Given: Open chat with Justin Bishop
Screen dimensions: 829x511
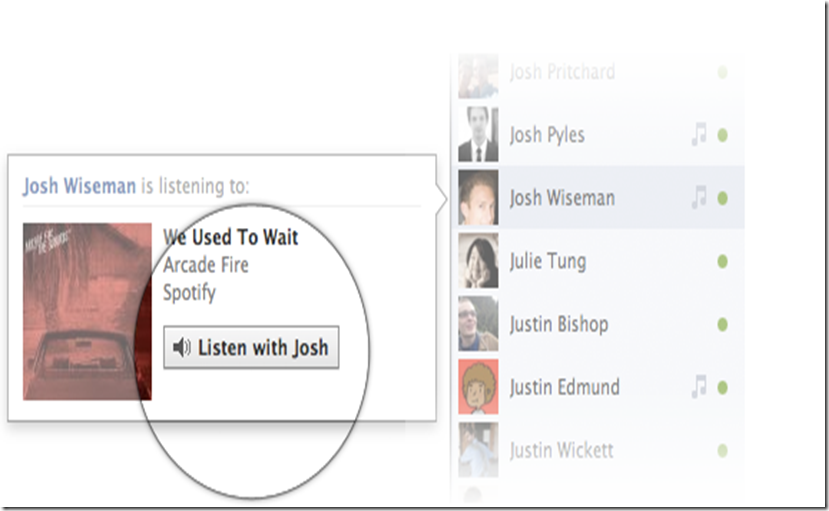Looking at the screenshot, I should [601, 324].
